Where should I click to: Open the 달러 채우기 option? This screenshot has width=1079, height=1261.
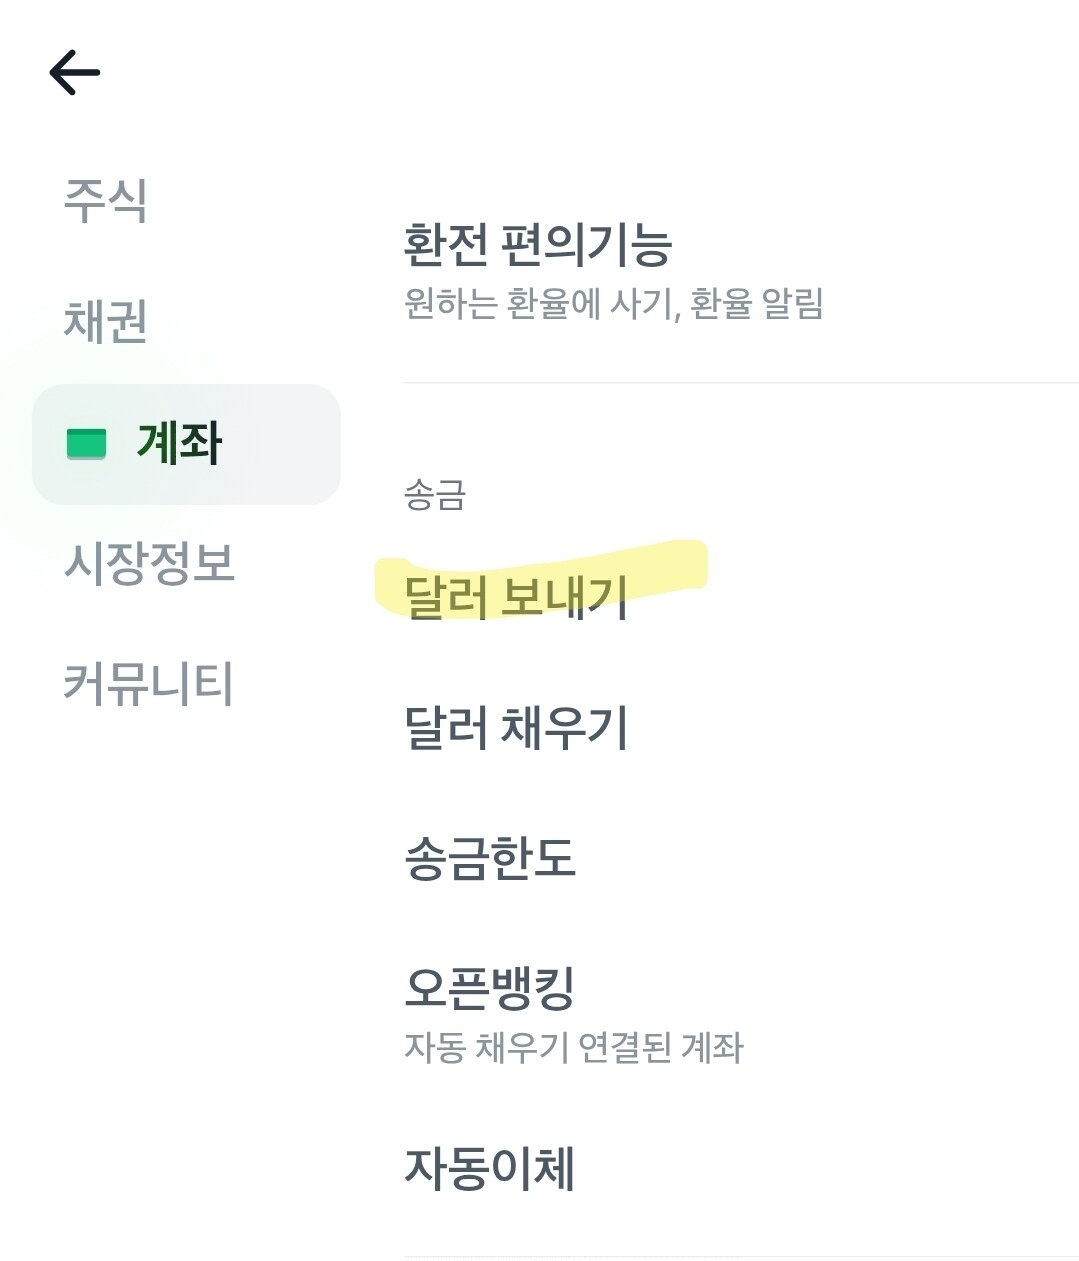pos(516,727)
